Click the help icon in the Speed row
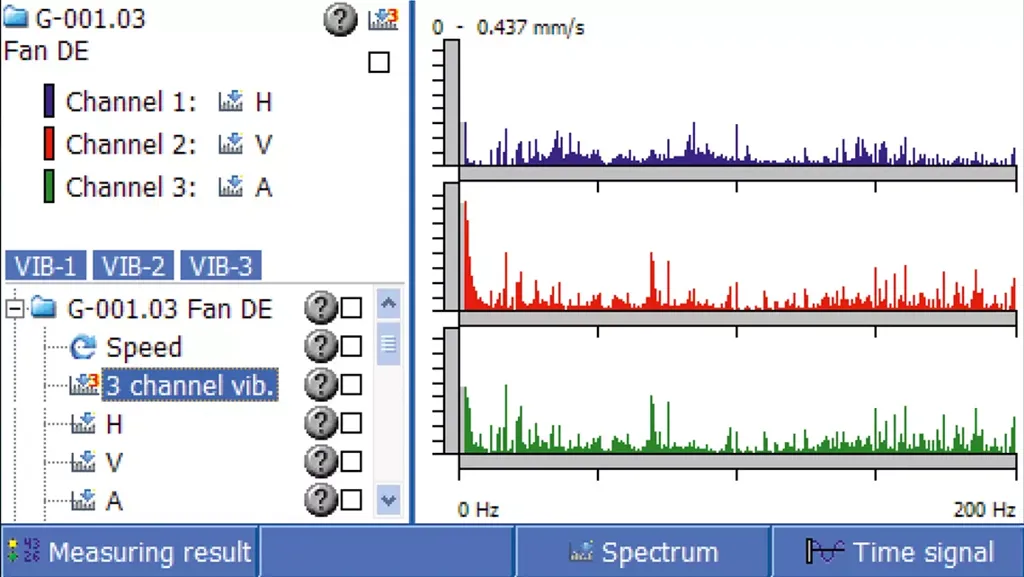1024x577 pixels. (x=319, y=347)
